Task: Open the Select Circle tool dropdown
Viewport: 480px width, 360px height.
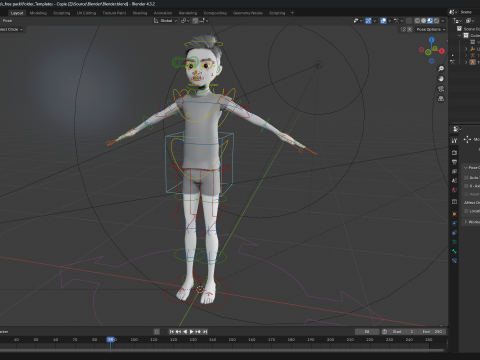Action: [x=11, y=29]
